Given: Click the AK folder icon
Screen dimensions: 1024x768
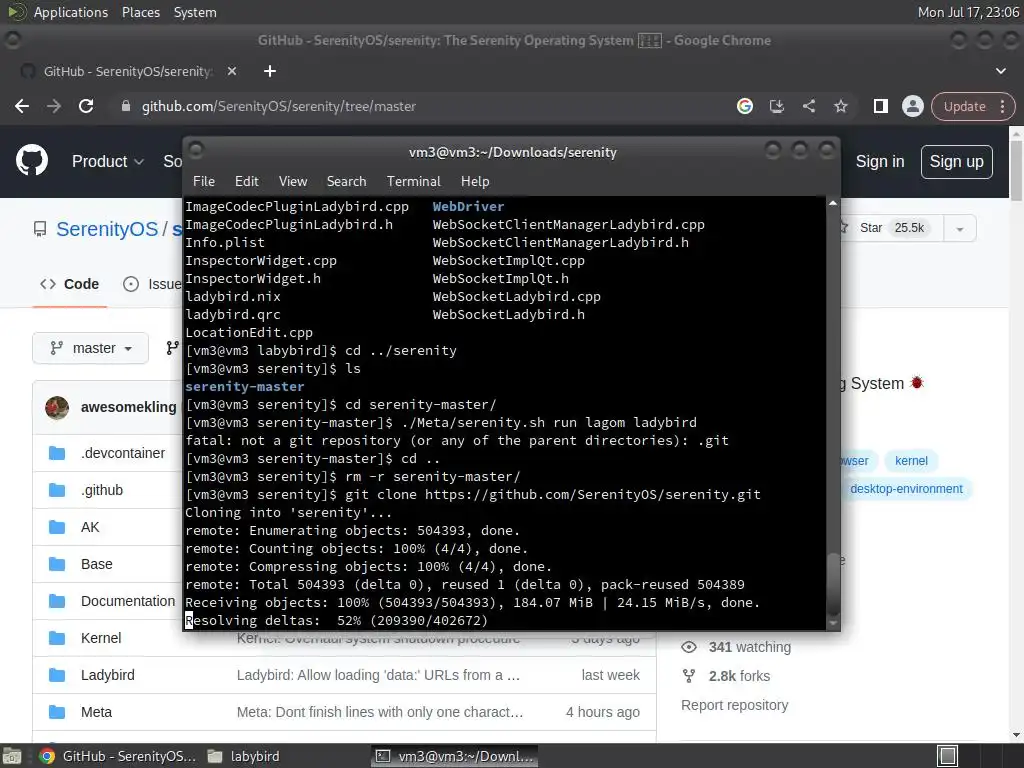Looking at the screenshot, I should pos(57,527).
